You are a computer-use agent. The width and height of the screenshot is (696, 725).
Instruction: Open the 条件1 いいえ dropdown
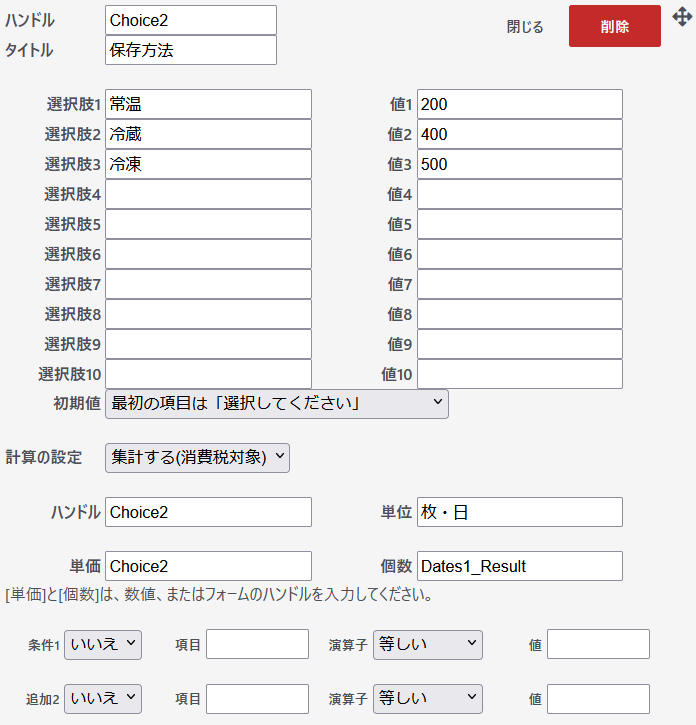click(103, 645)
